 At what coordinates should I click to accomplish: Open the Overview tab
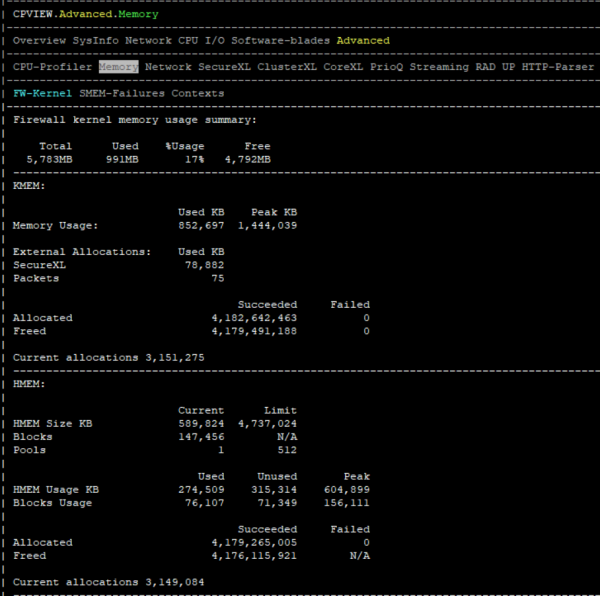click(39, 41)
